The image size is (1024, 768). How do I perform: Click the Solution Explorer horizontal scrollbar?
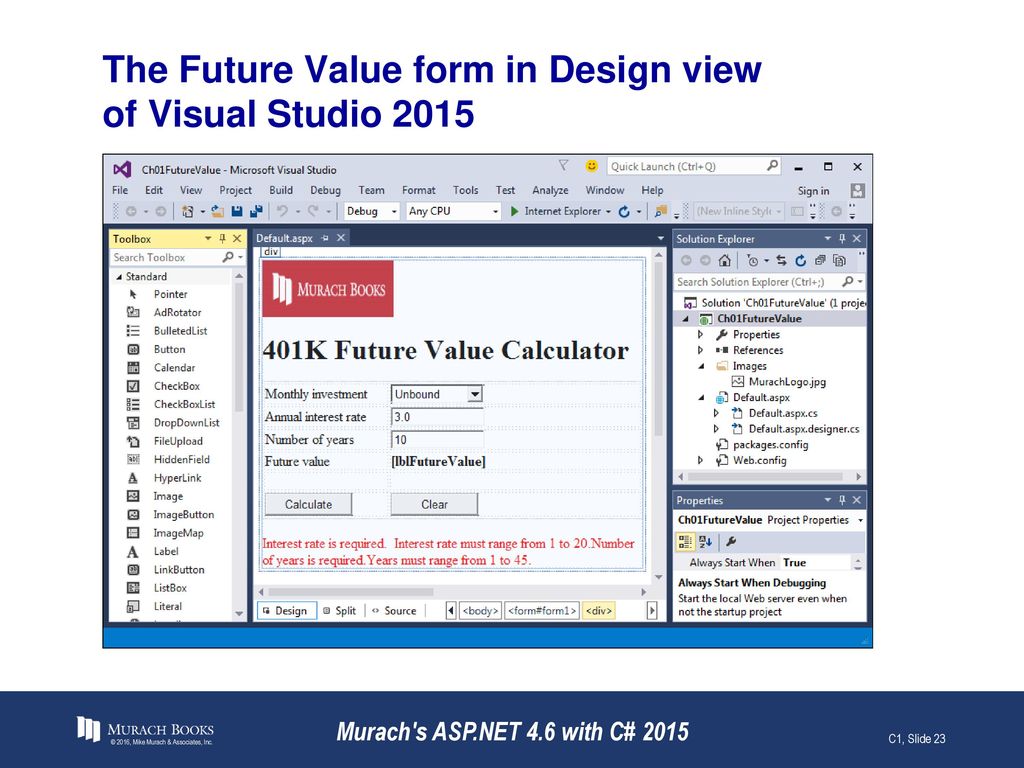pos(769,477)
